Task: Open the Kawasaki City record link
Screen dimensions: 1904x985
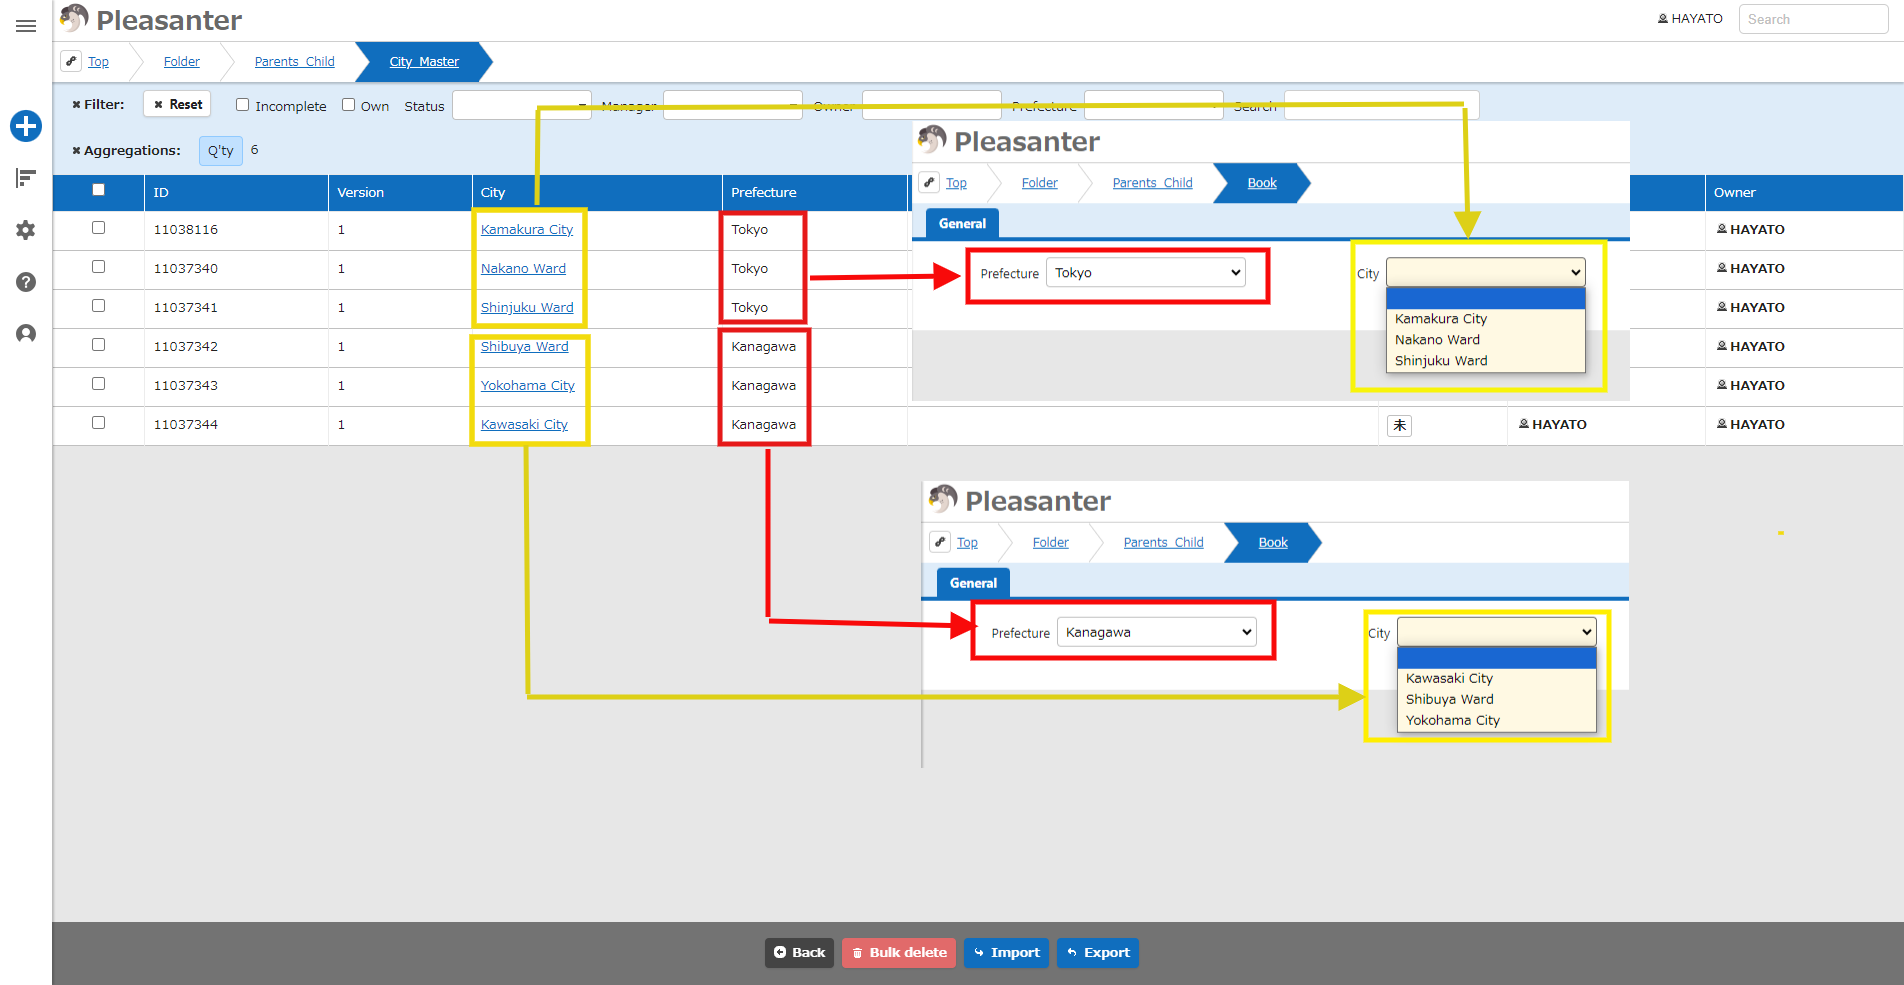Action: (524, 425)
